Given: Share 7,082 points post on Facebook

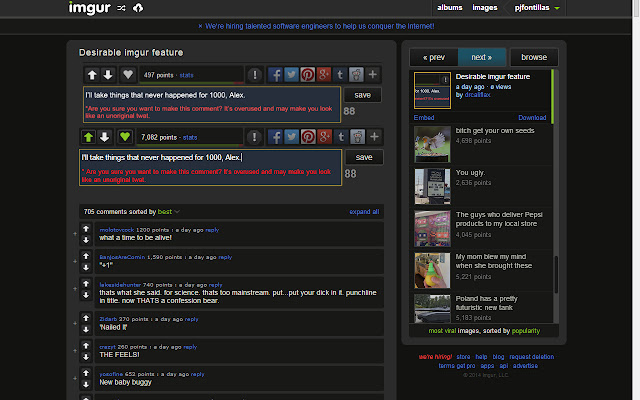Looking at the screenshot, I should (276, 137).
